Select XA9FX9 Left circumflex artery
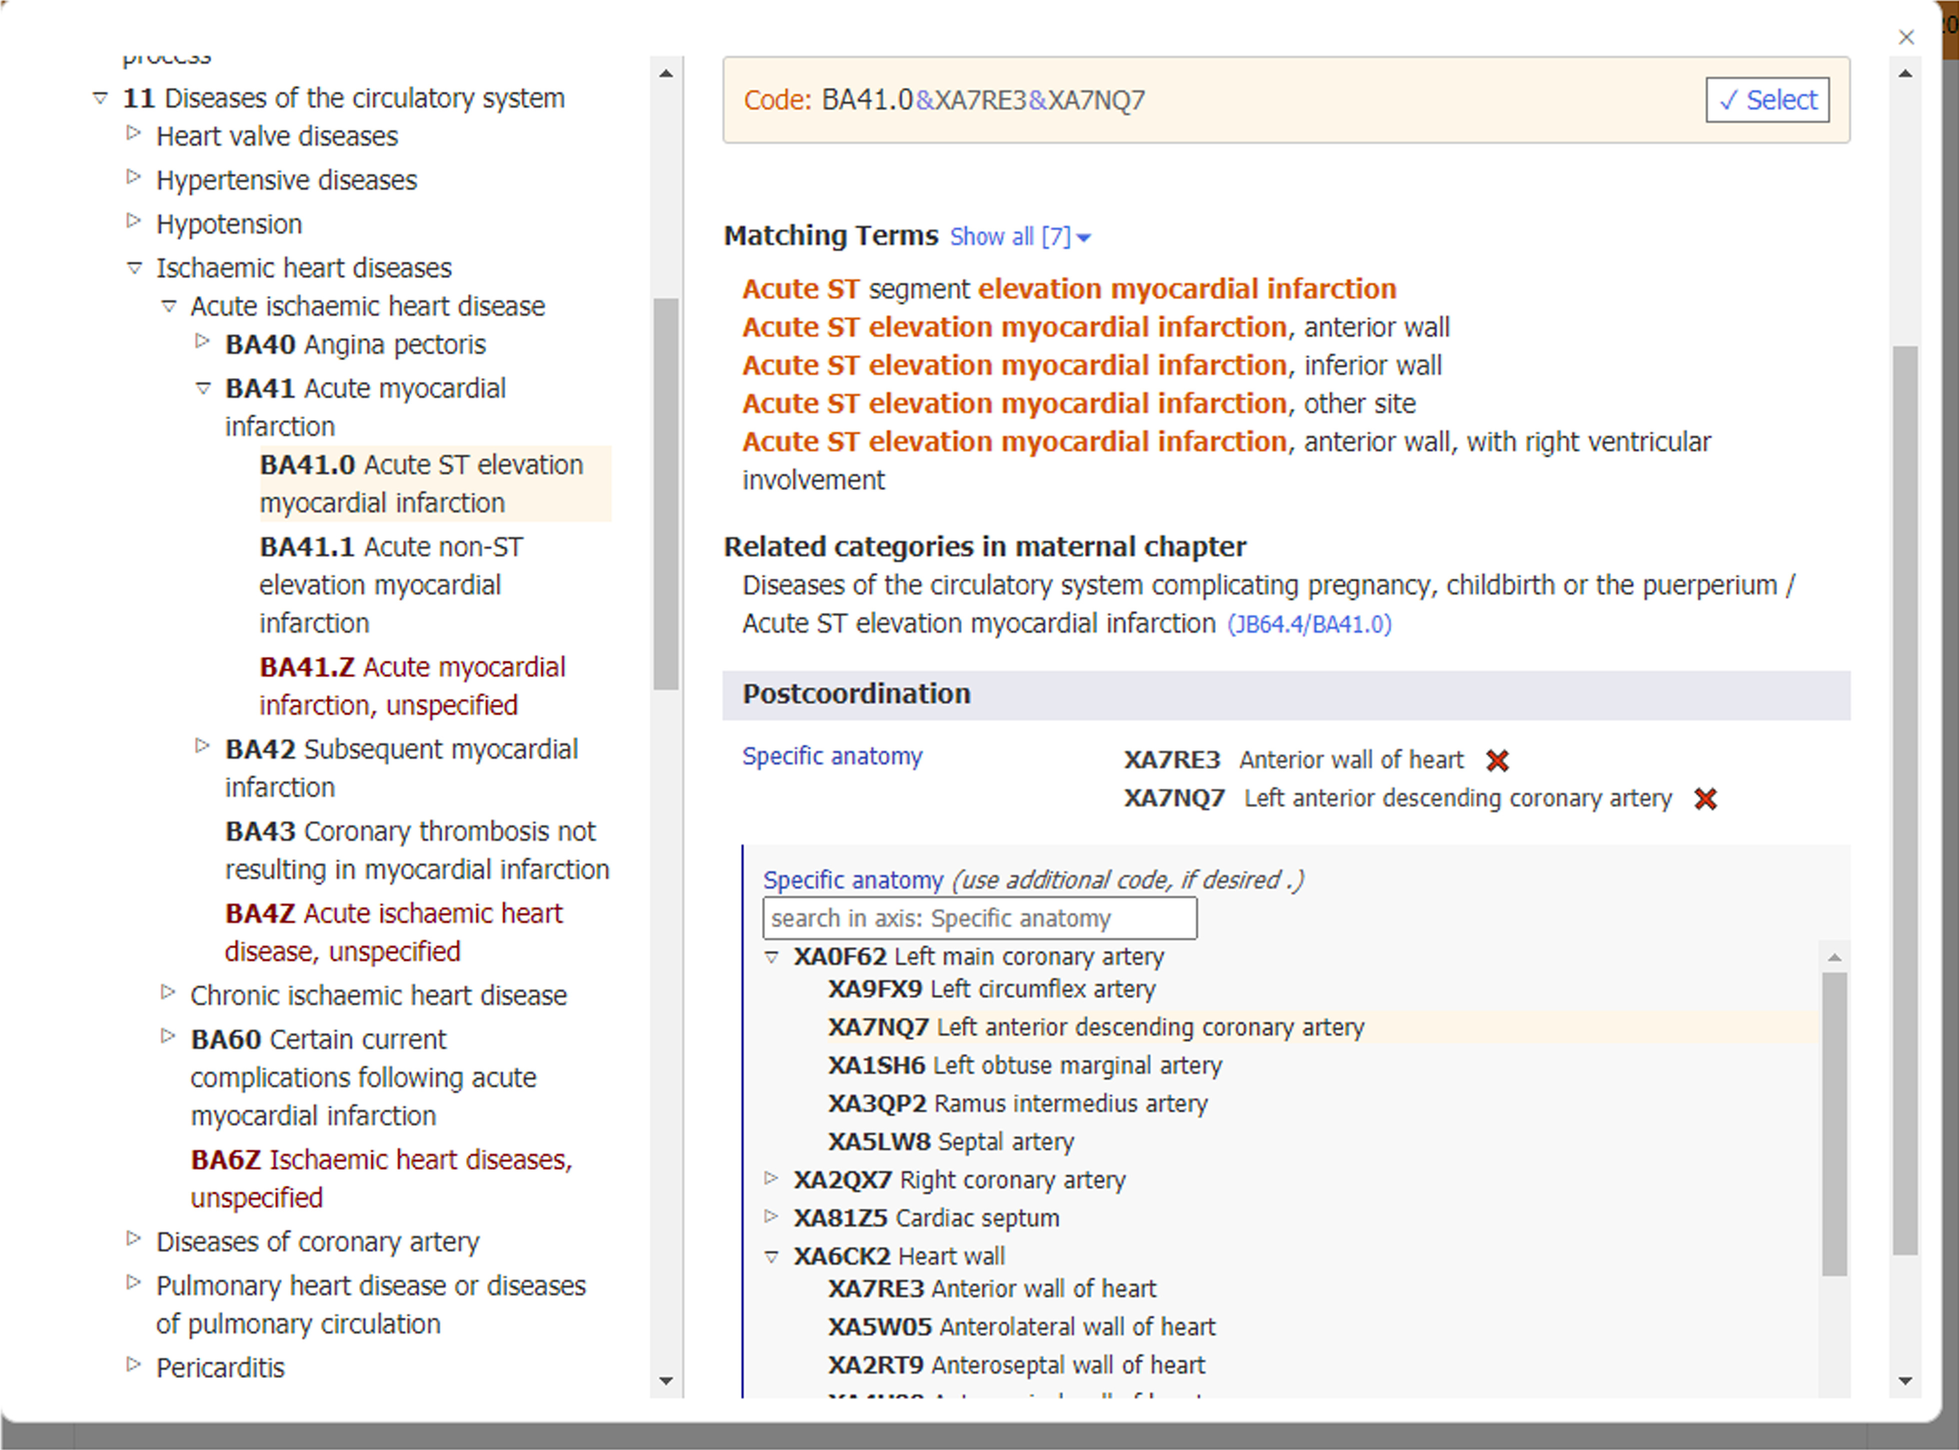The width and height of the screenshot is (1959, 1450). [991, 989]
